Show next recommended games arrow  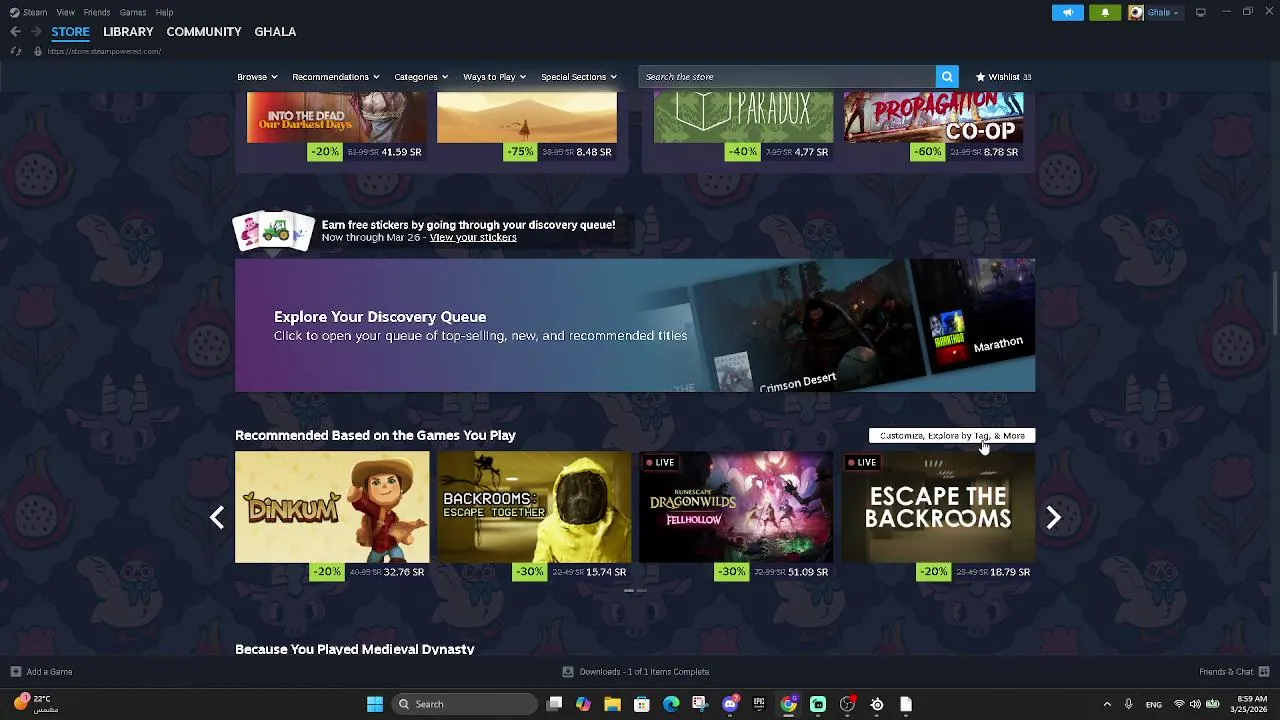pyautogui.click(x=1053, y=517)
